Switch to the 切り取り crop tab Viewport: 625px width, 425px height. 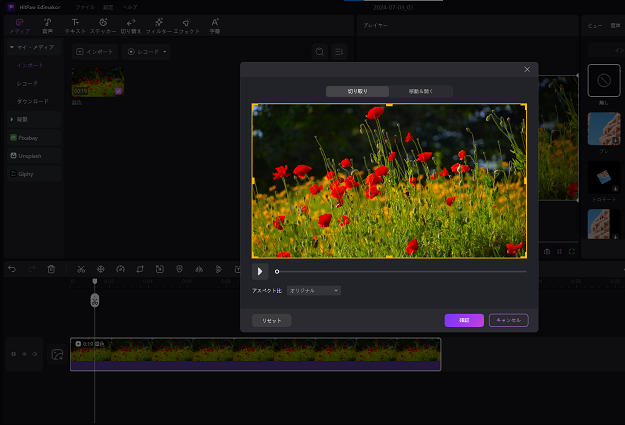click(x=357, y=91)
